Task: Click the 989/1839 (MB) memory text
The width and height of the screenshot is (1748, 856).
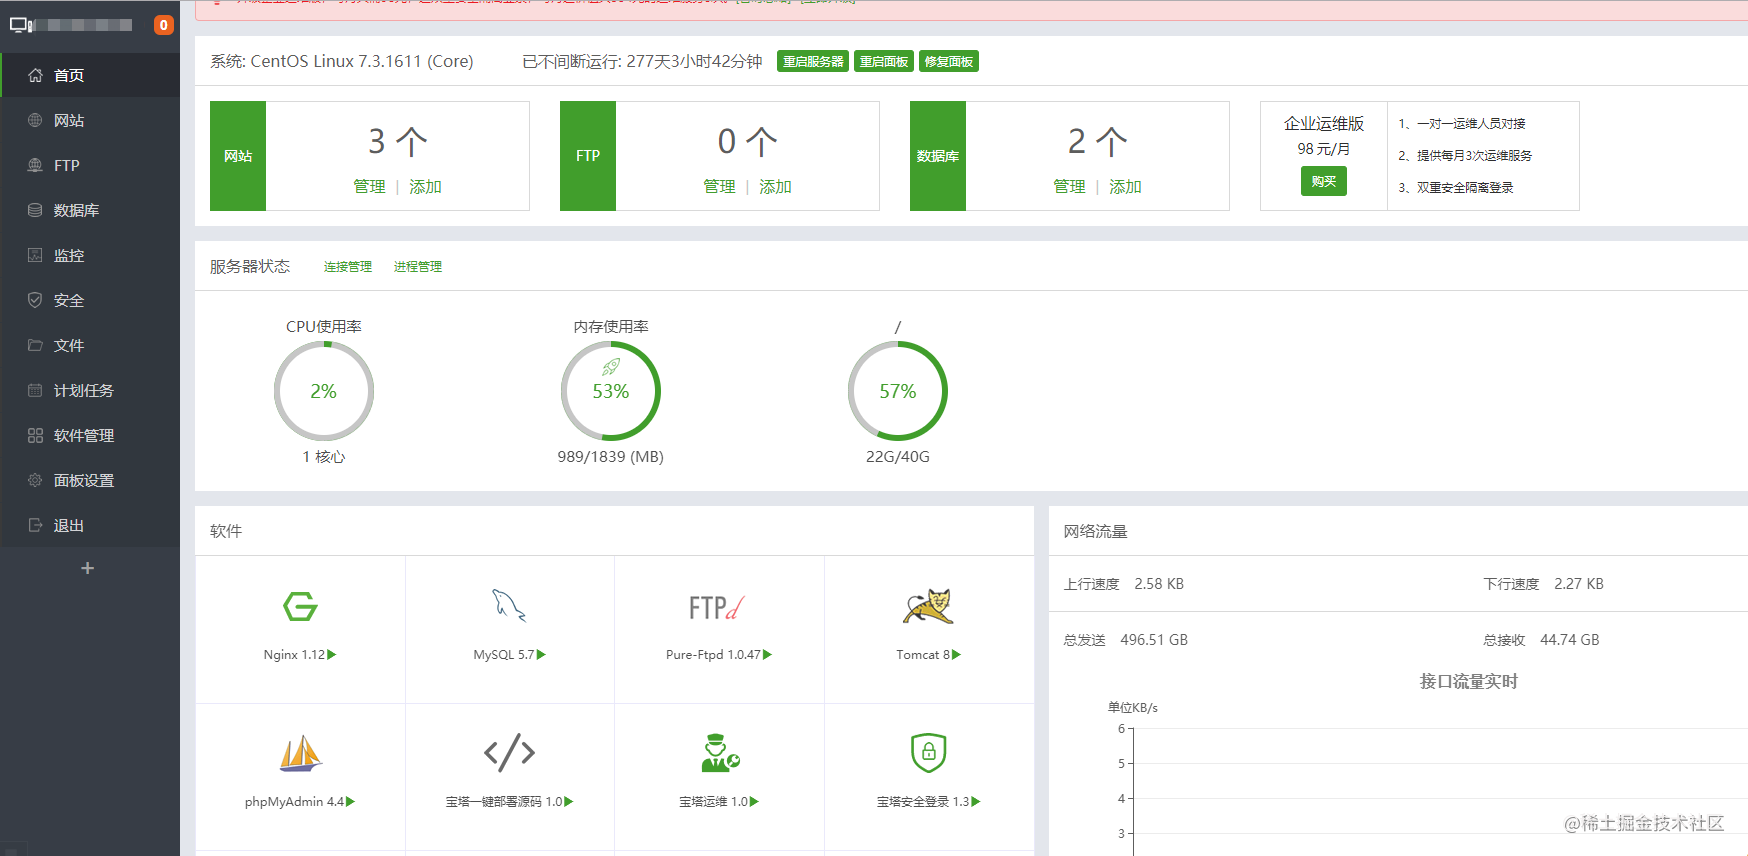Action: 611,457
